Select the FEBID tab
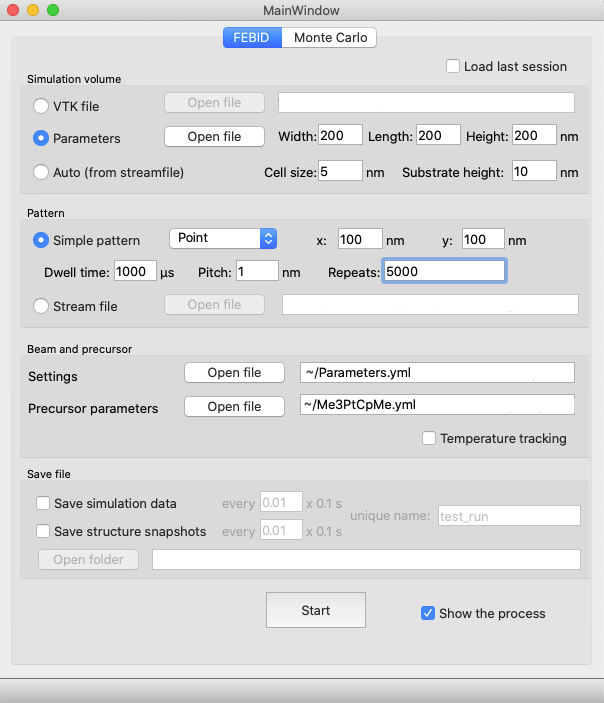 (252, 37)
